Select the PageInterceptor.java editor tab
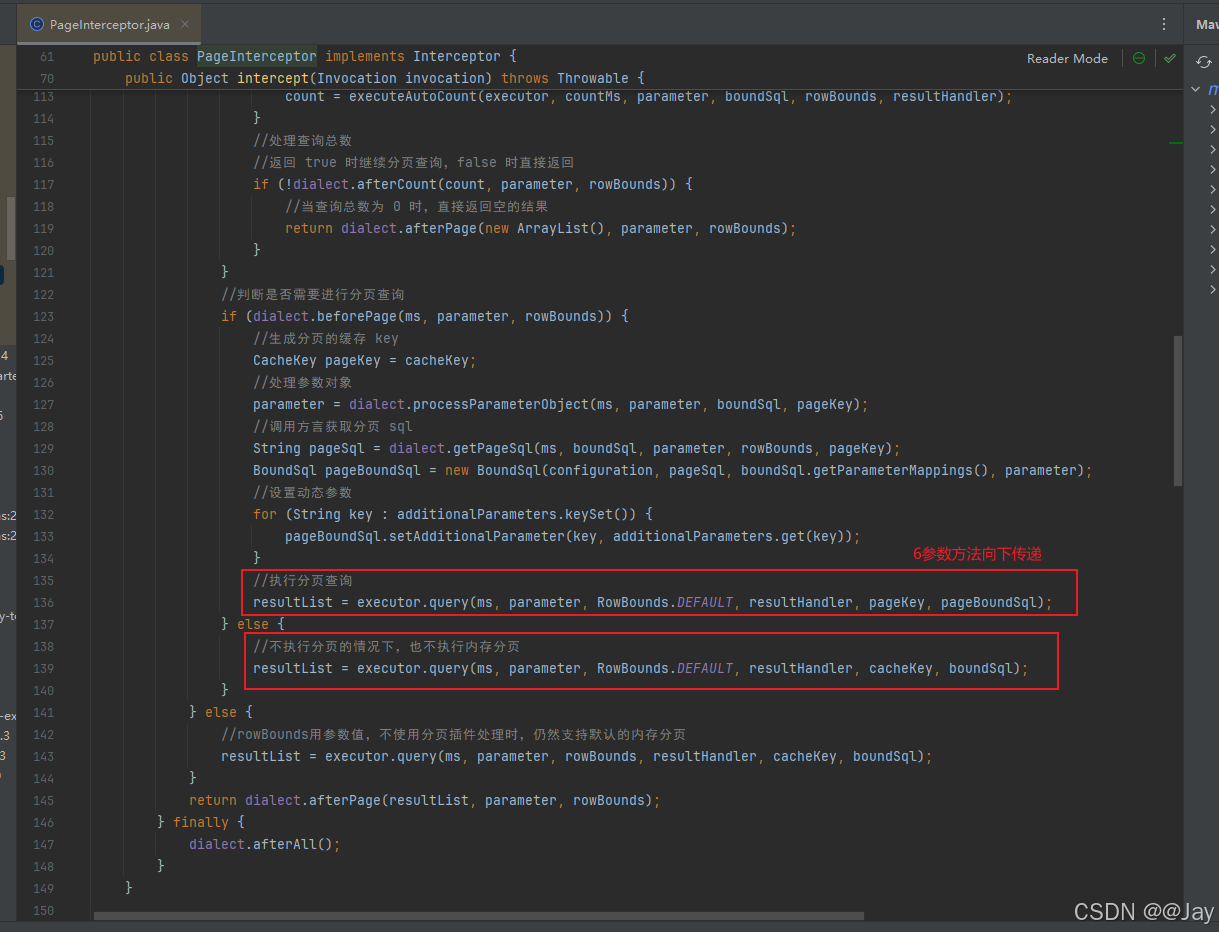The image size is (1219, 932). click(x=108, y=24)
